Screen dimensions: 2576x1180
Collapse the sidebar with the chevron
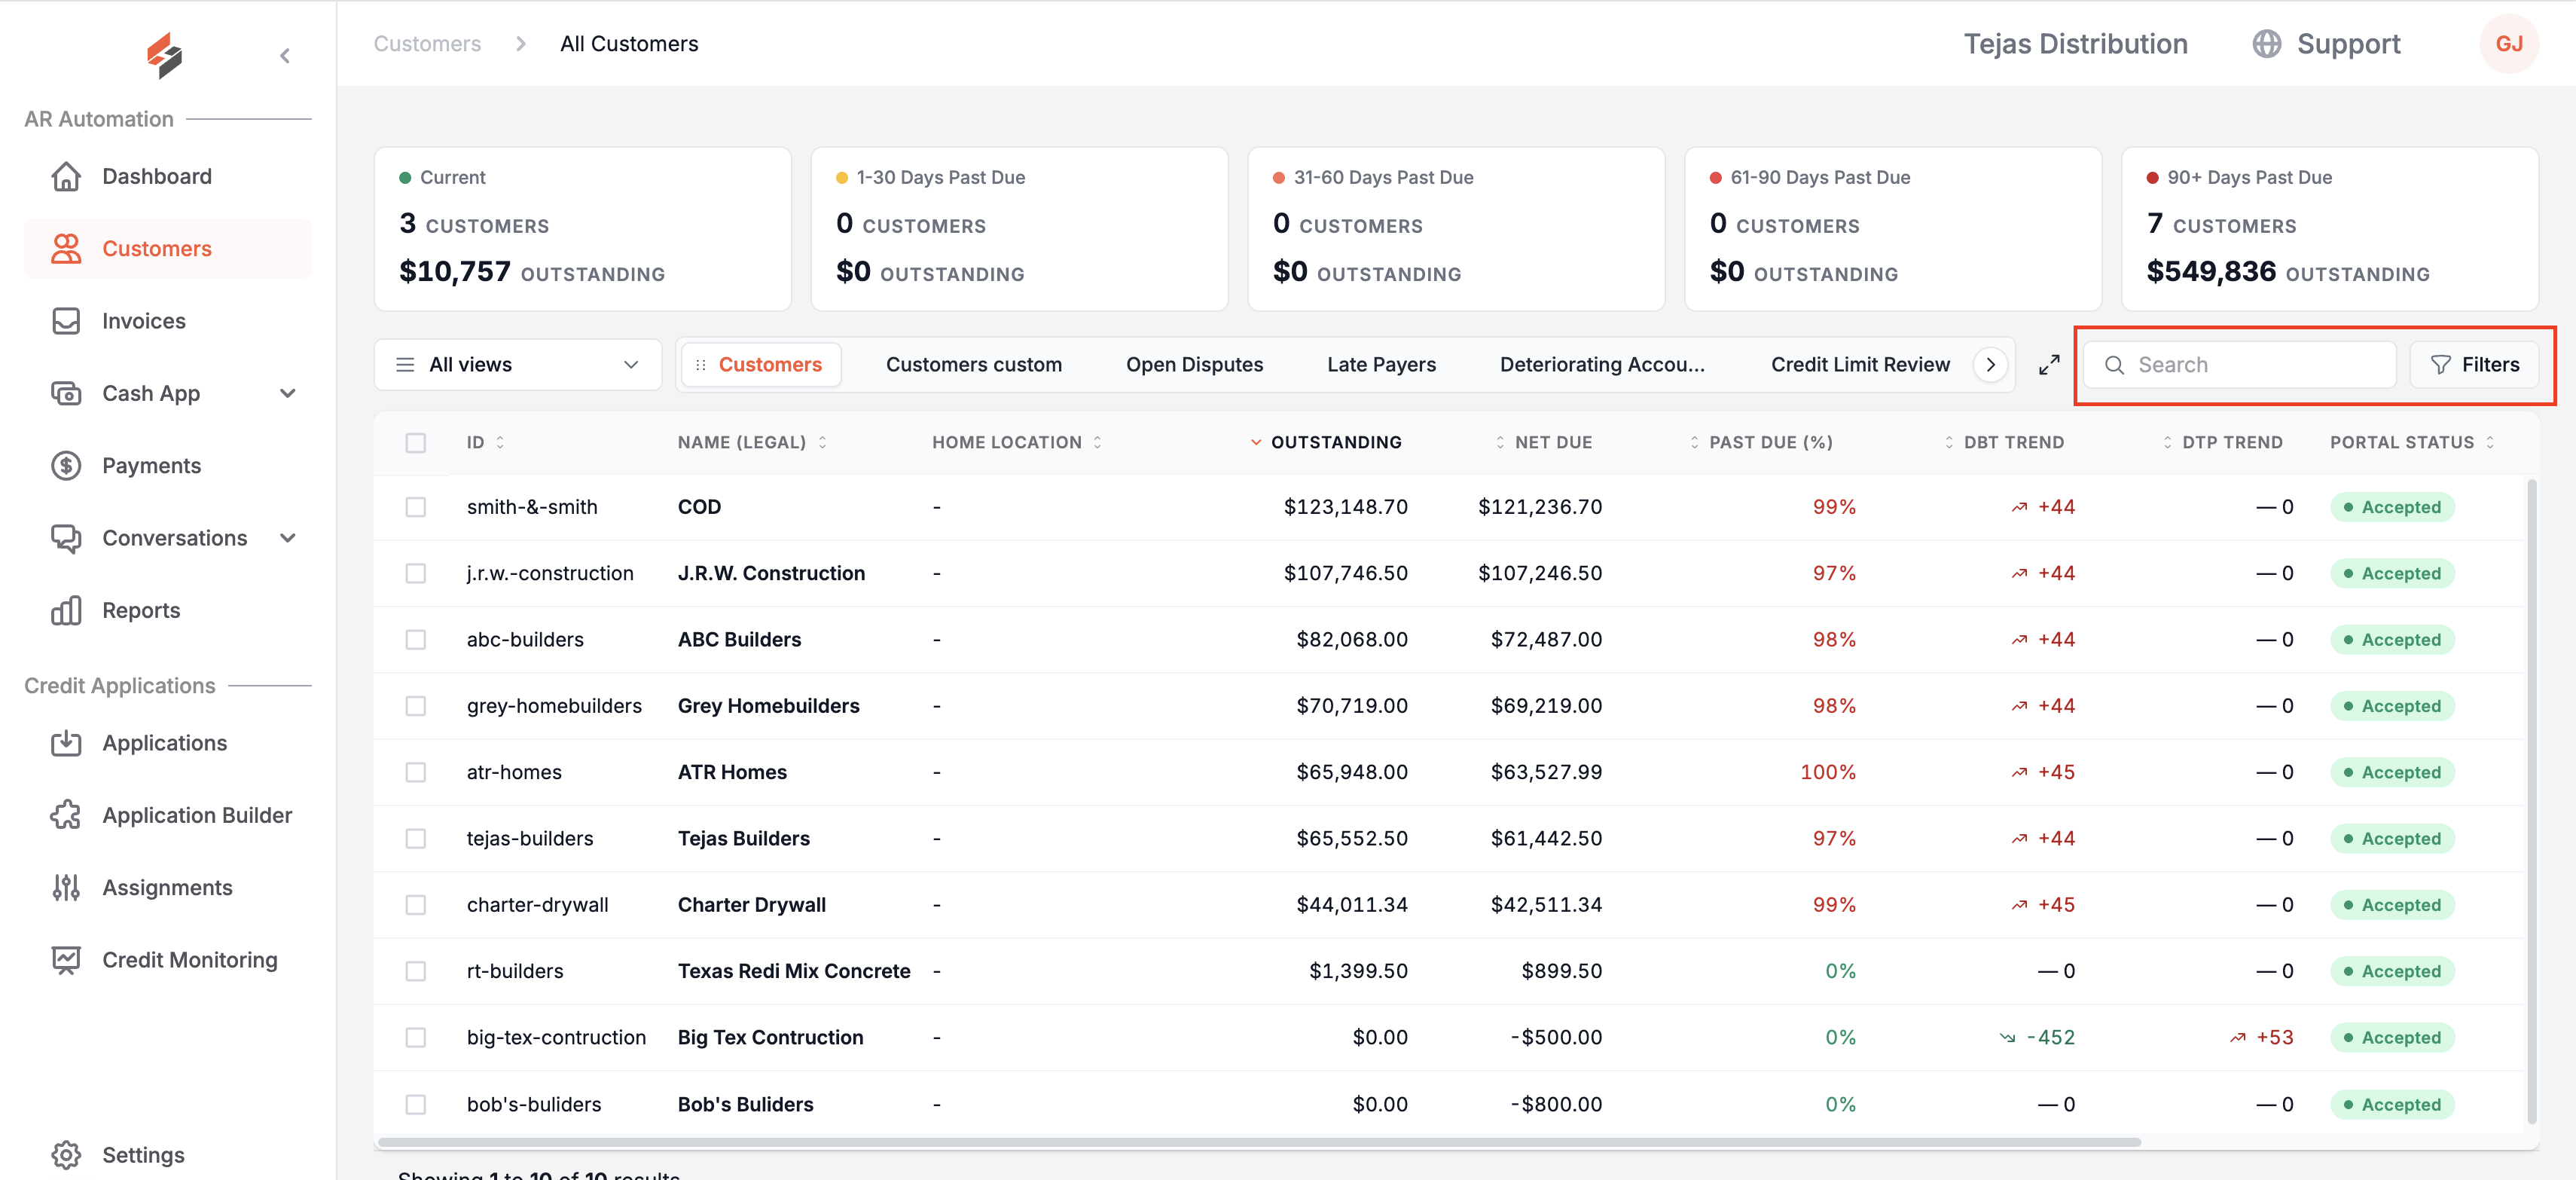click(x=285, y=56)
